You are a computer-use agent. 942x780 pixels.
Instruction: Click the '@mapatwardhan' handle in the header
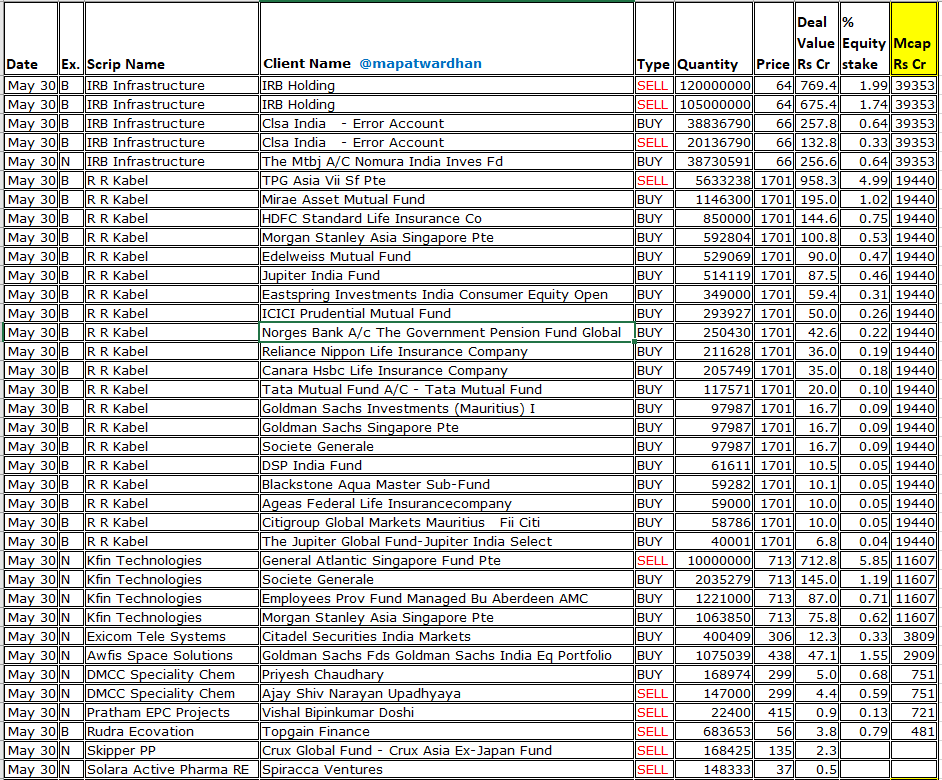[420, 64]
